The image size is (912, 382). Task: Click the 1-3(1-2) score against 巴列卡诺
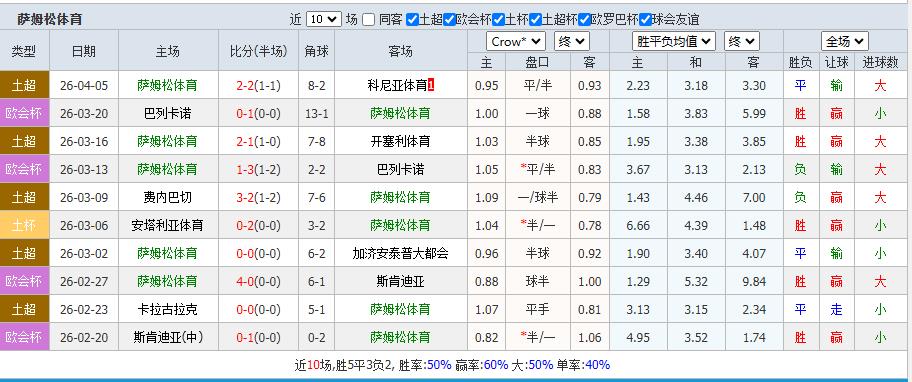click(x=258, y=169)
